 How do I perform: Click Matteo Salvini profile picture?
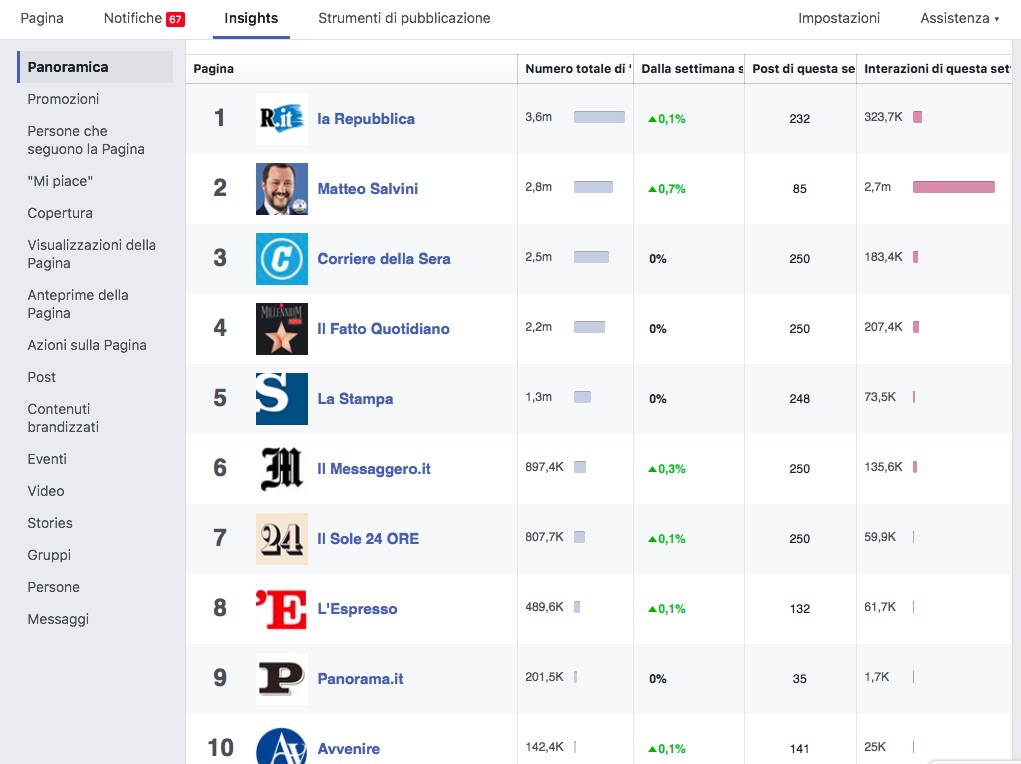[x=281, y=189]
